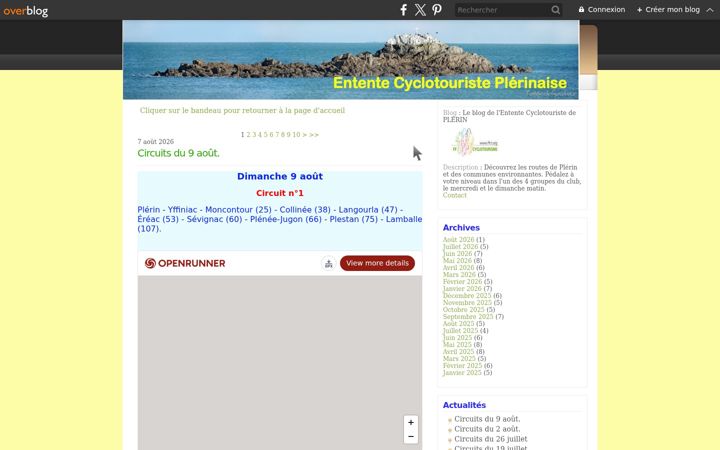720x450 pixels.
Task: Open article Circuits du 9 août
Action: click(178, 153)
